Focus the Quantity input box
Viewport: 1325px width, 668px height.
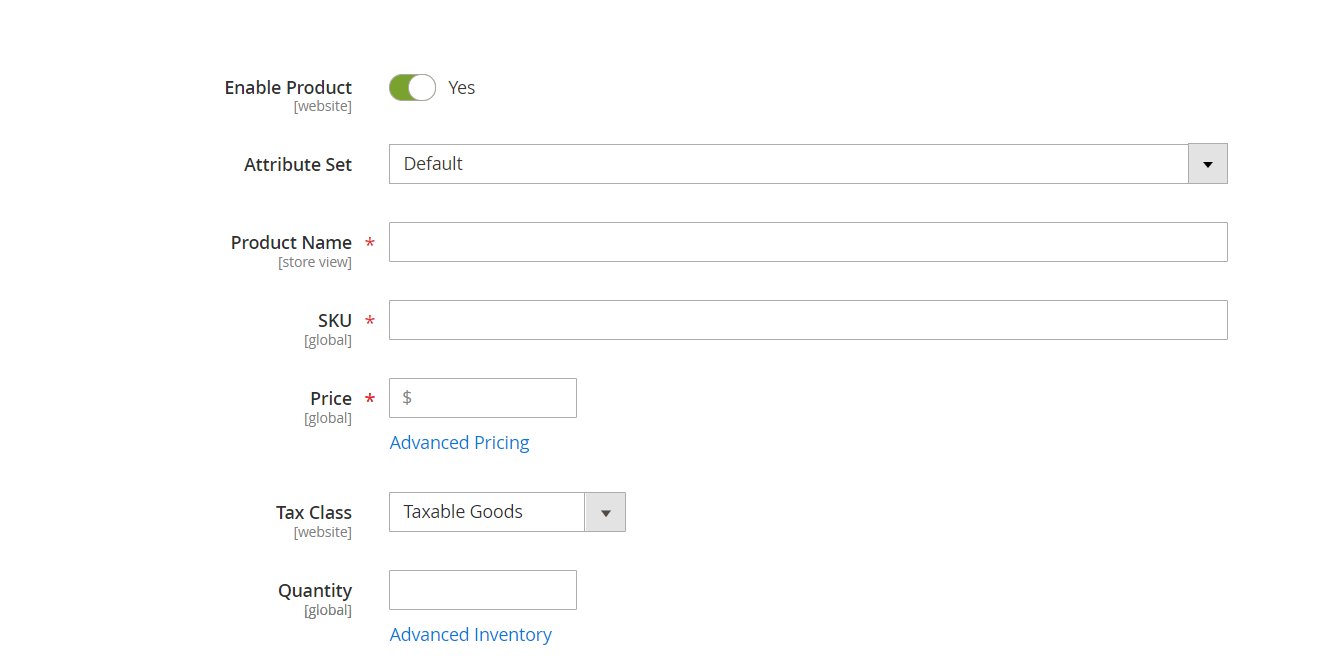click(x=483, y=590)
